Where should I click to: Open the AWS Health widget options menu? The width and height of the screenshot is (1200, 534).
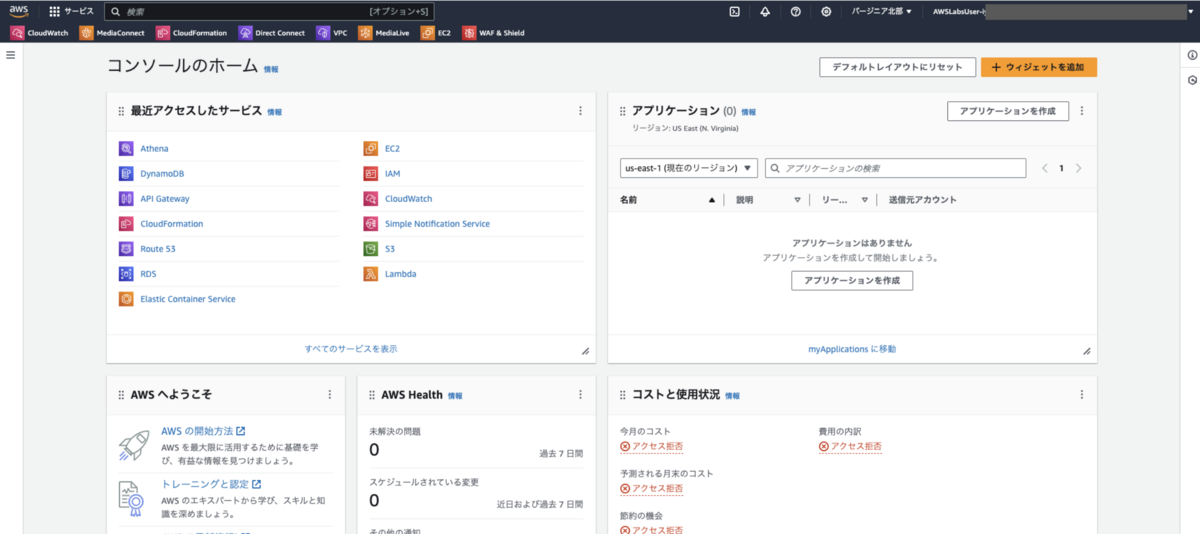pyautogui.click(x=580, y=394)
